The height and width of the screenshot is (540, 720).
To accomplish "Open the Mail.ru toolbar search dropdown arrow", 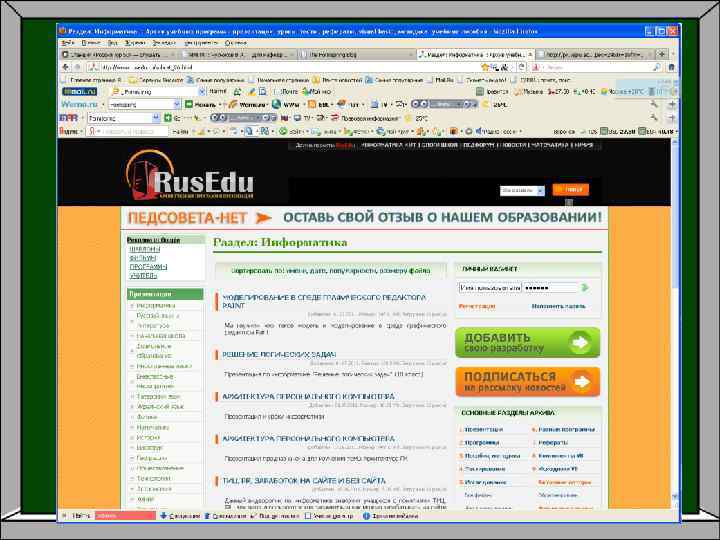I will click(201, 92).
